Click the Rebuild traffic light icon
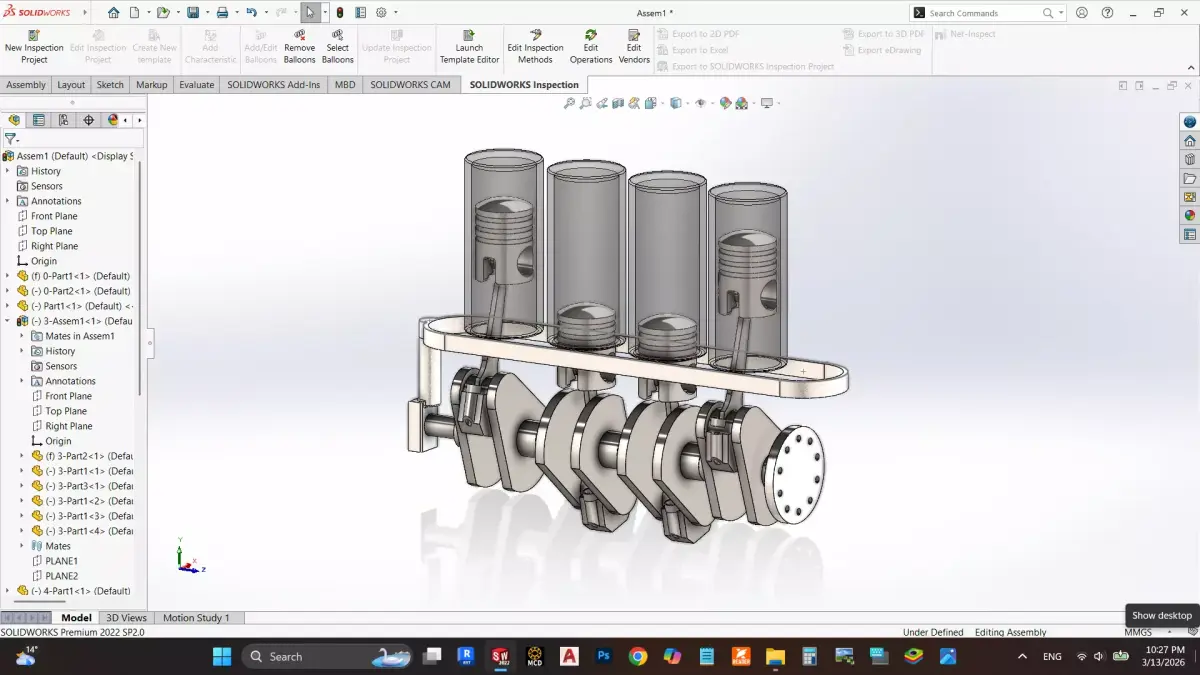The image size is (1200, 675). click(x=340, y=13)
